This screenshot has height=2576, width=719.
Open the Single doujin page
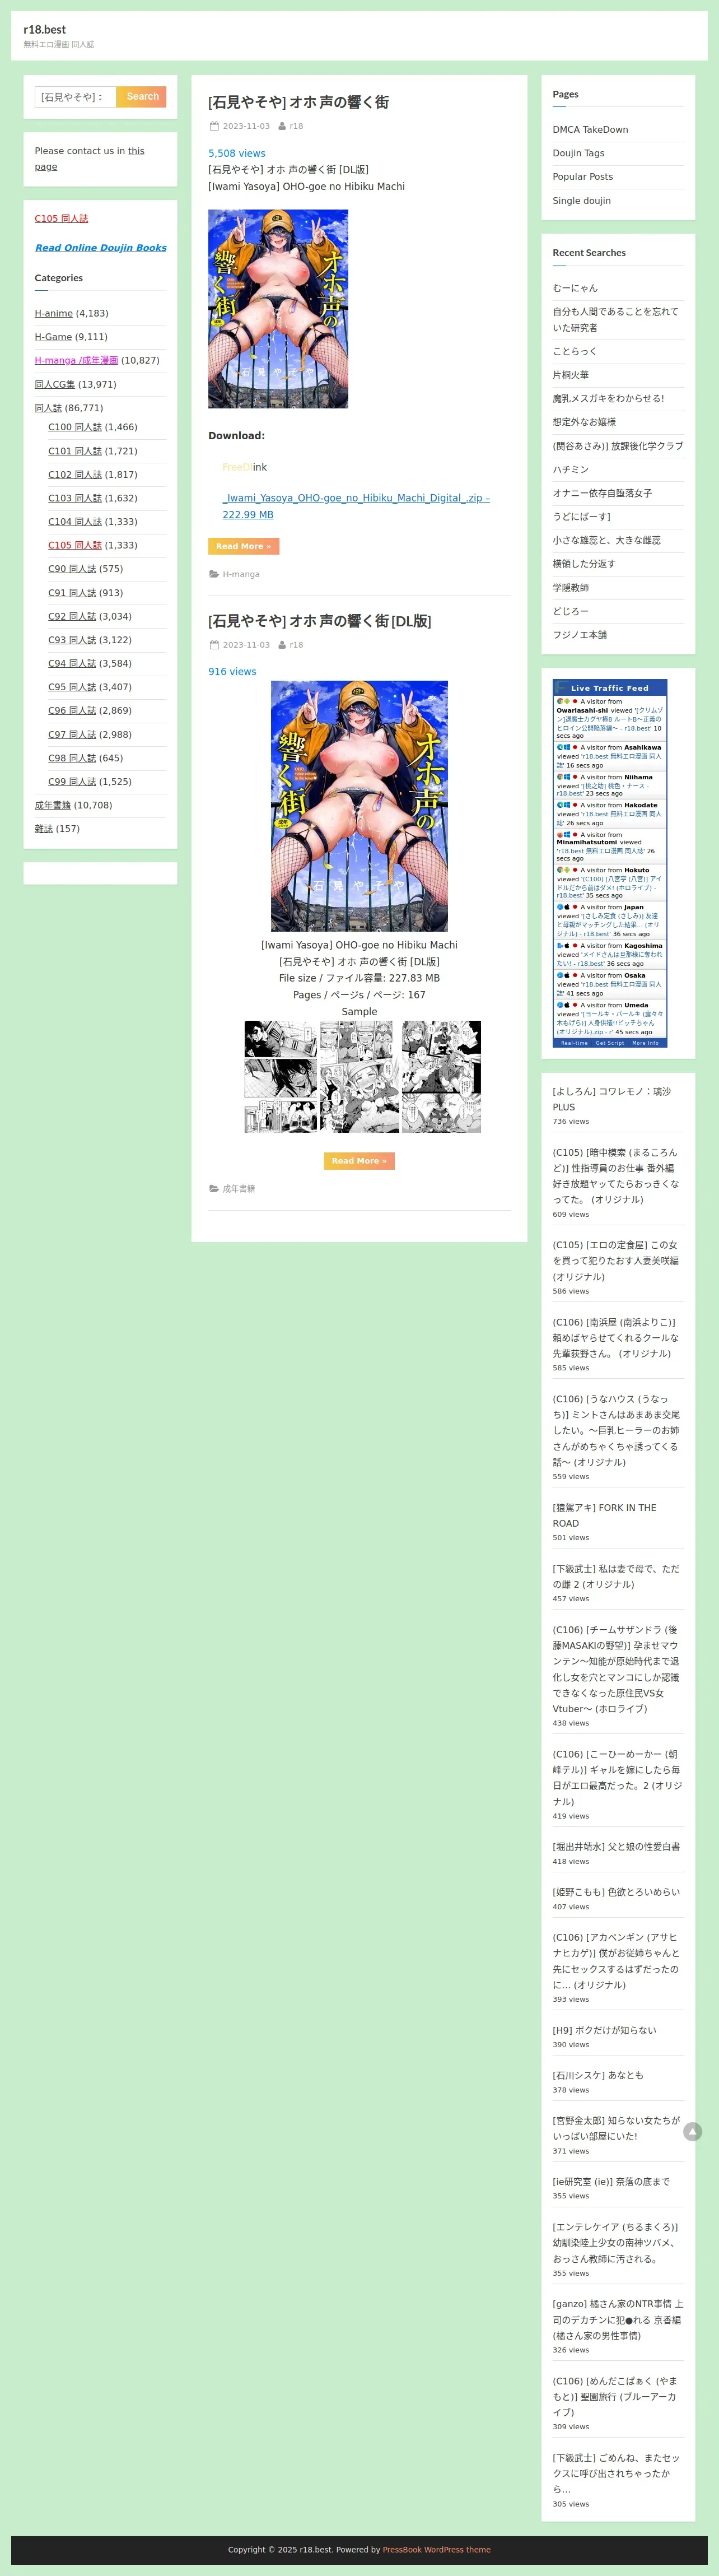coord(582,201)
